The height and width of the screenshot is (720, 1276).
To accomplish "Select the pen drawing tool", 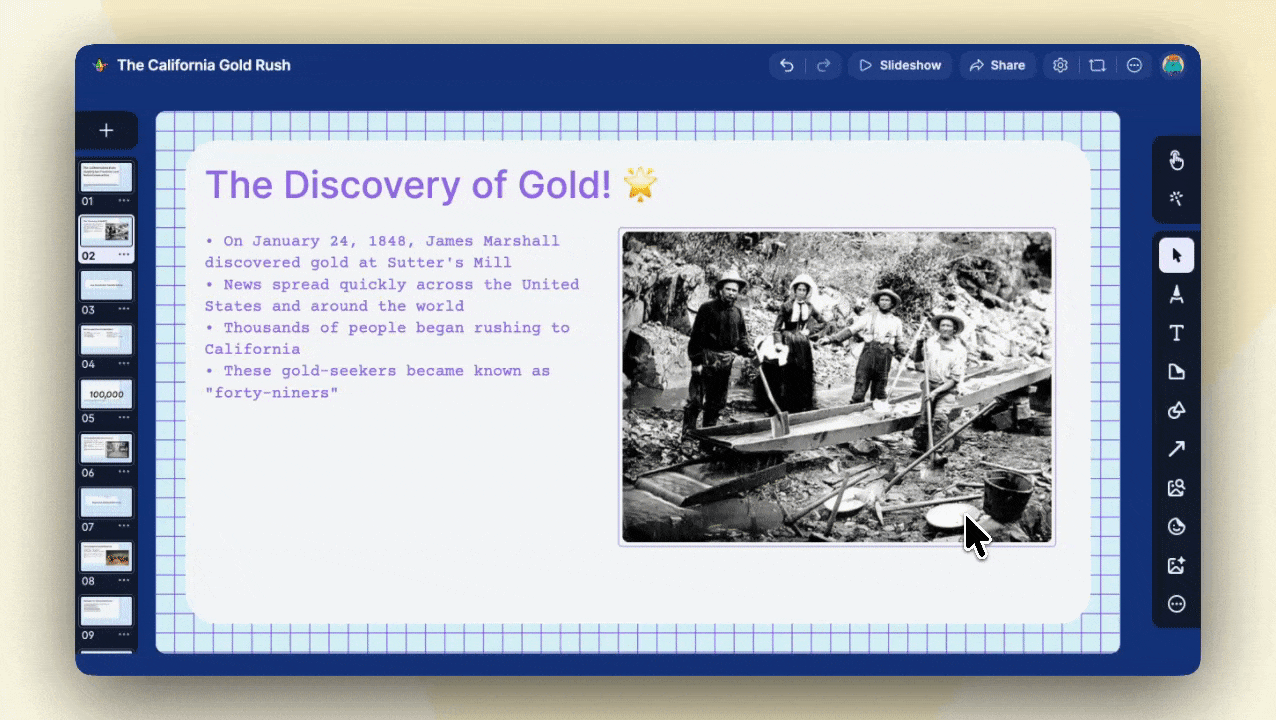I will click(1176, 294).
